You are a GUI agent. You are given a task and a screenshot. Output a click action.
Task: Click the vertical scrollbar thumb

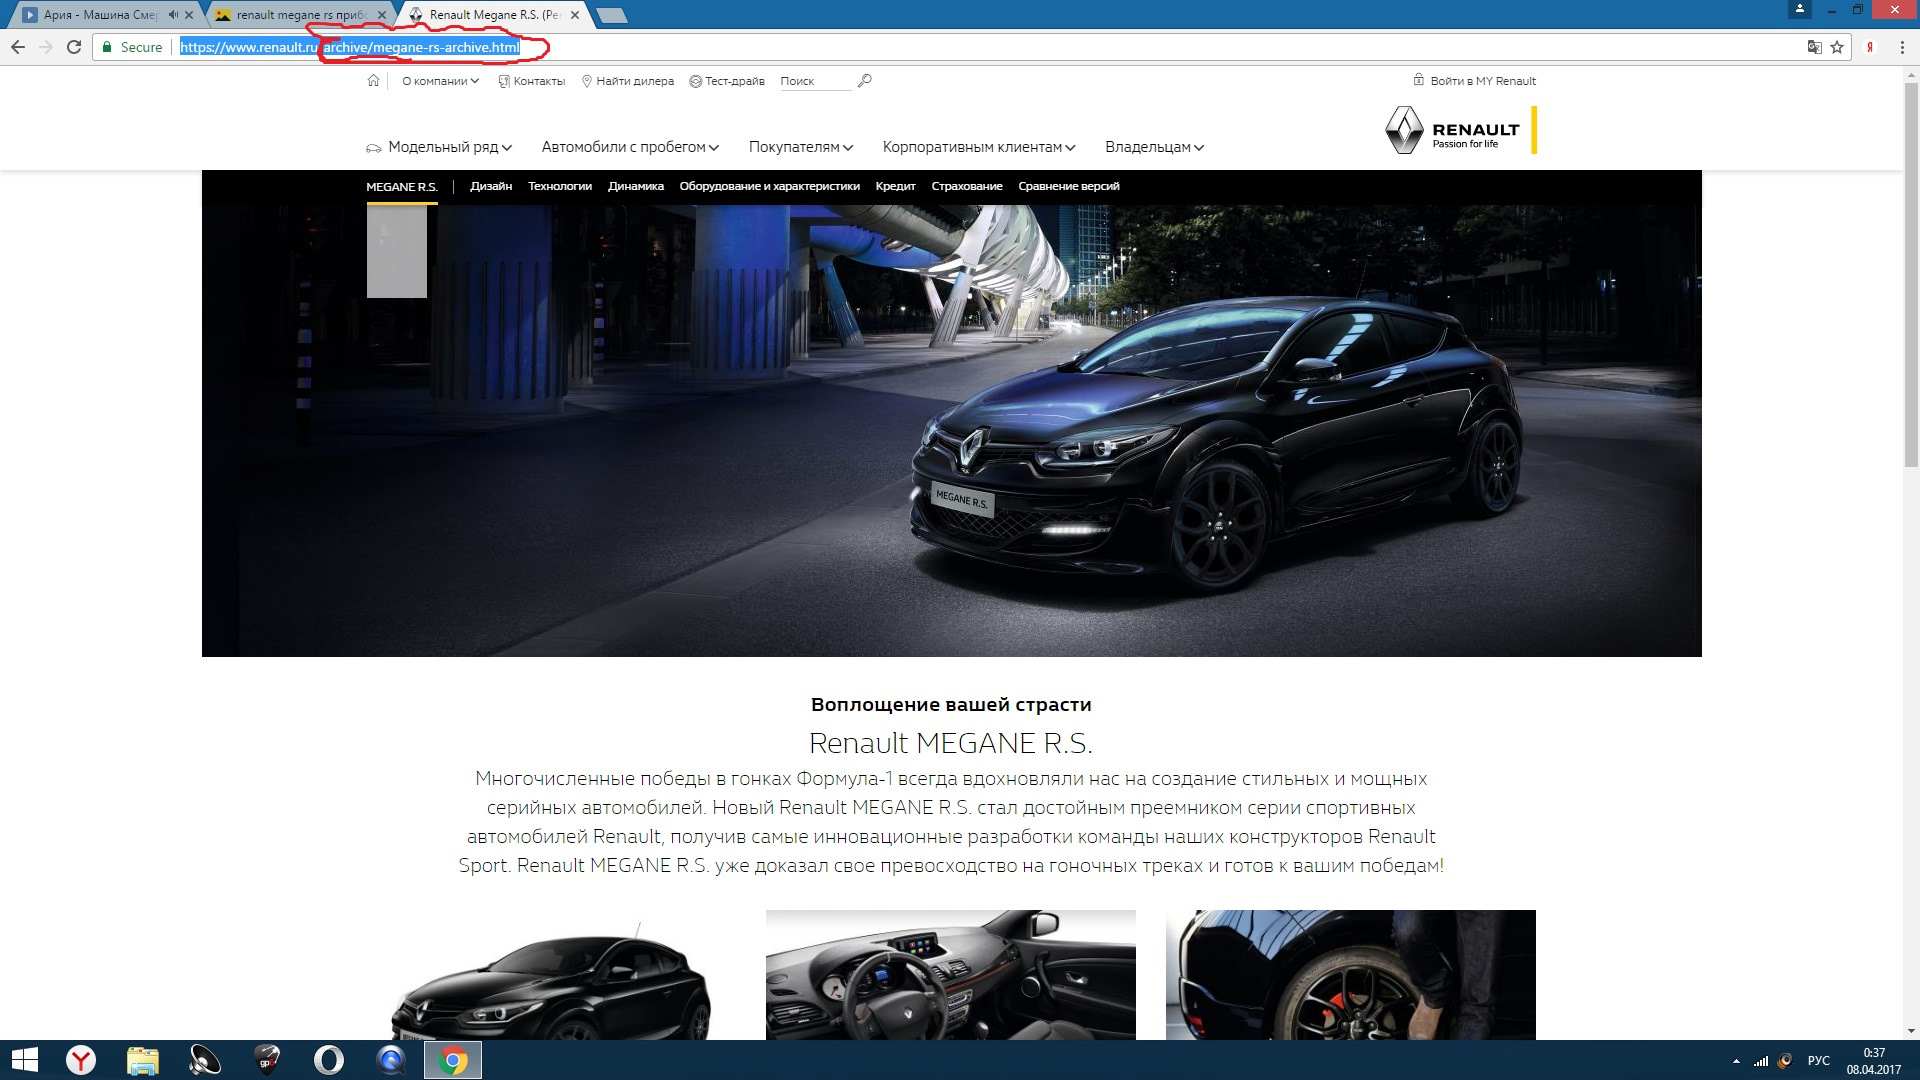point(1911,273)
